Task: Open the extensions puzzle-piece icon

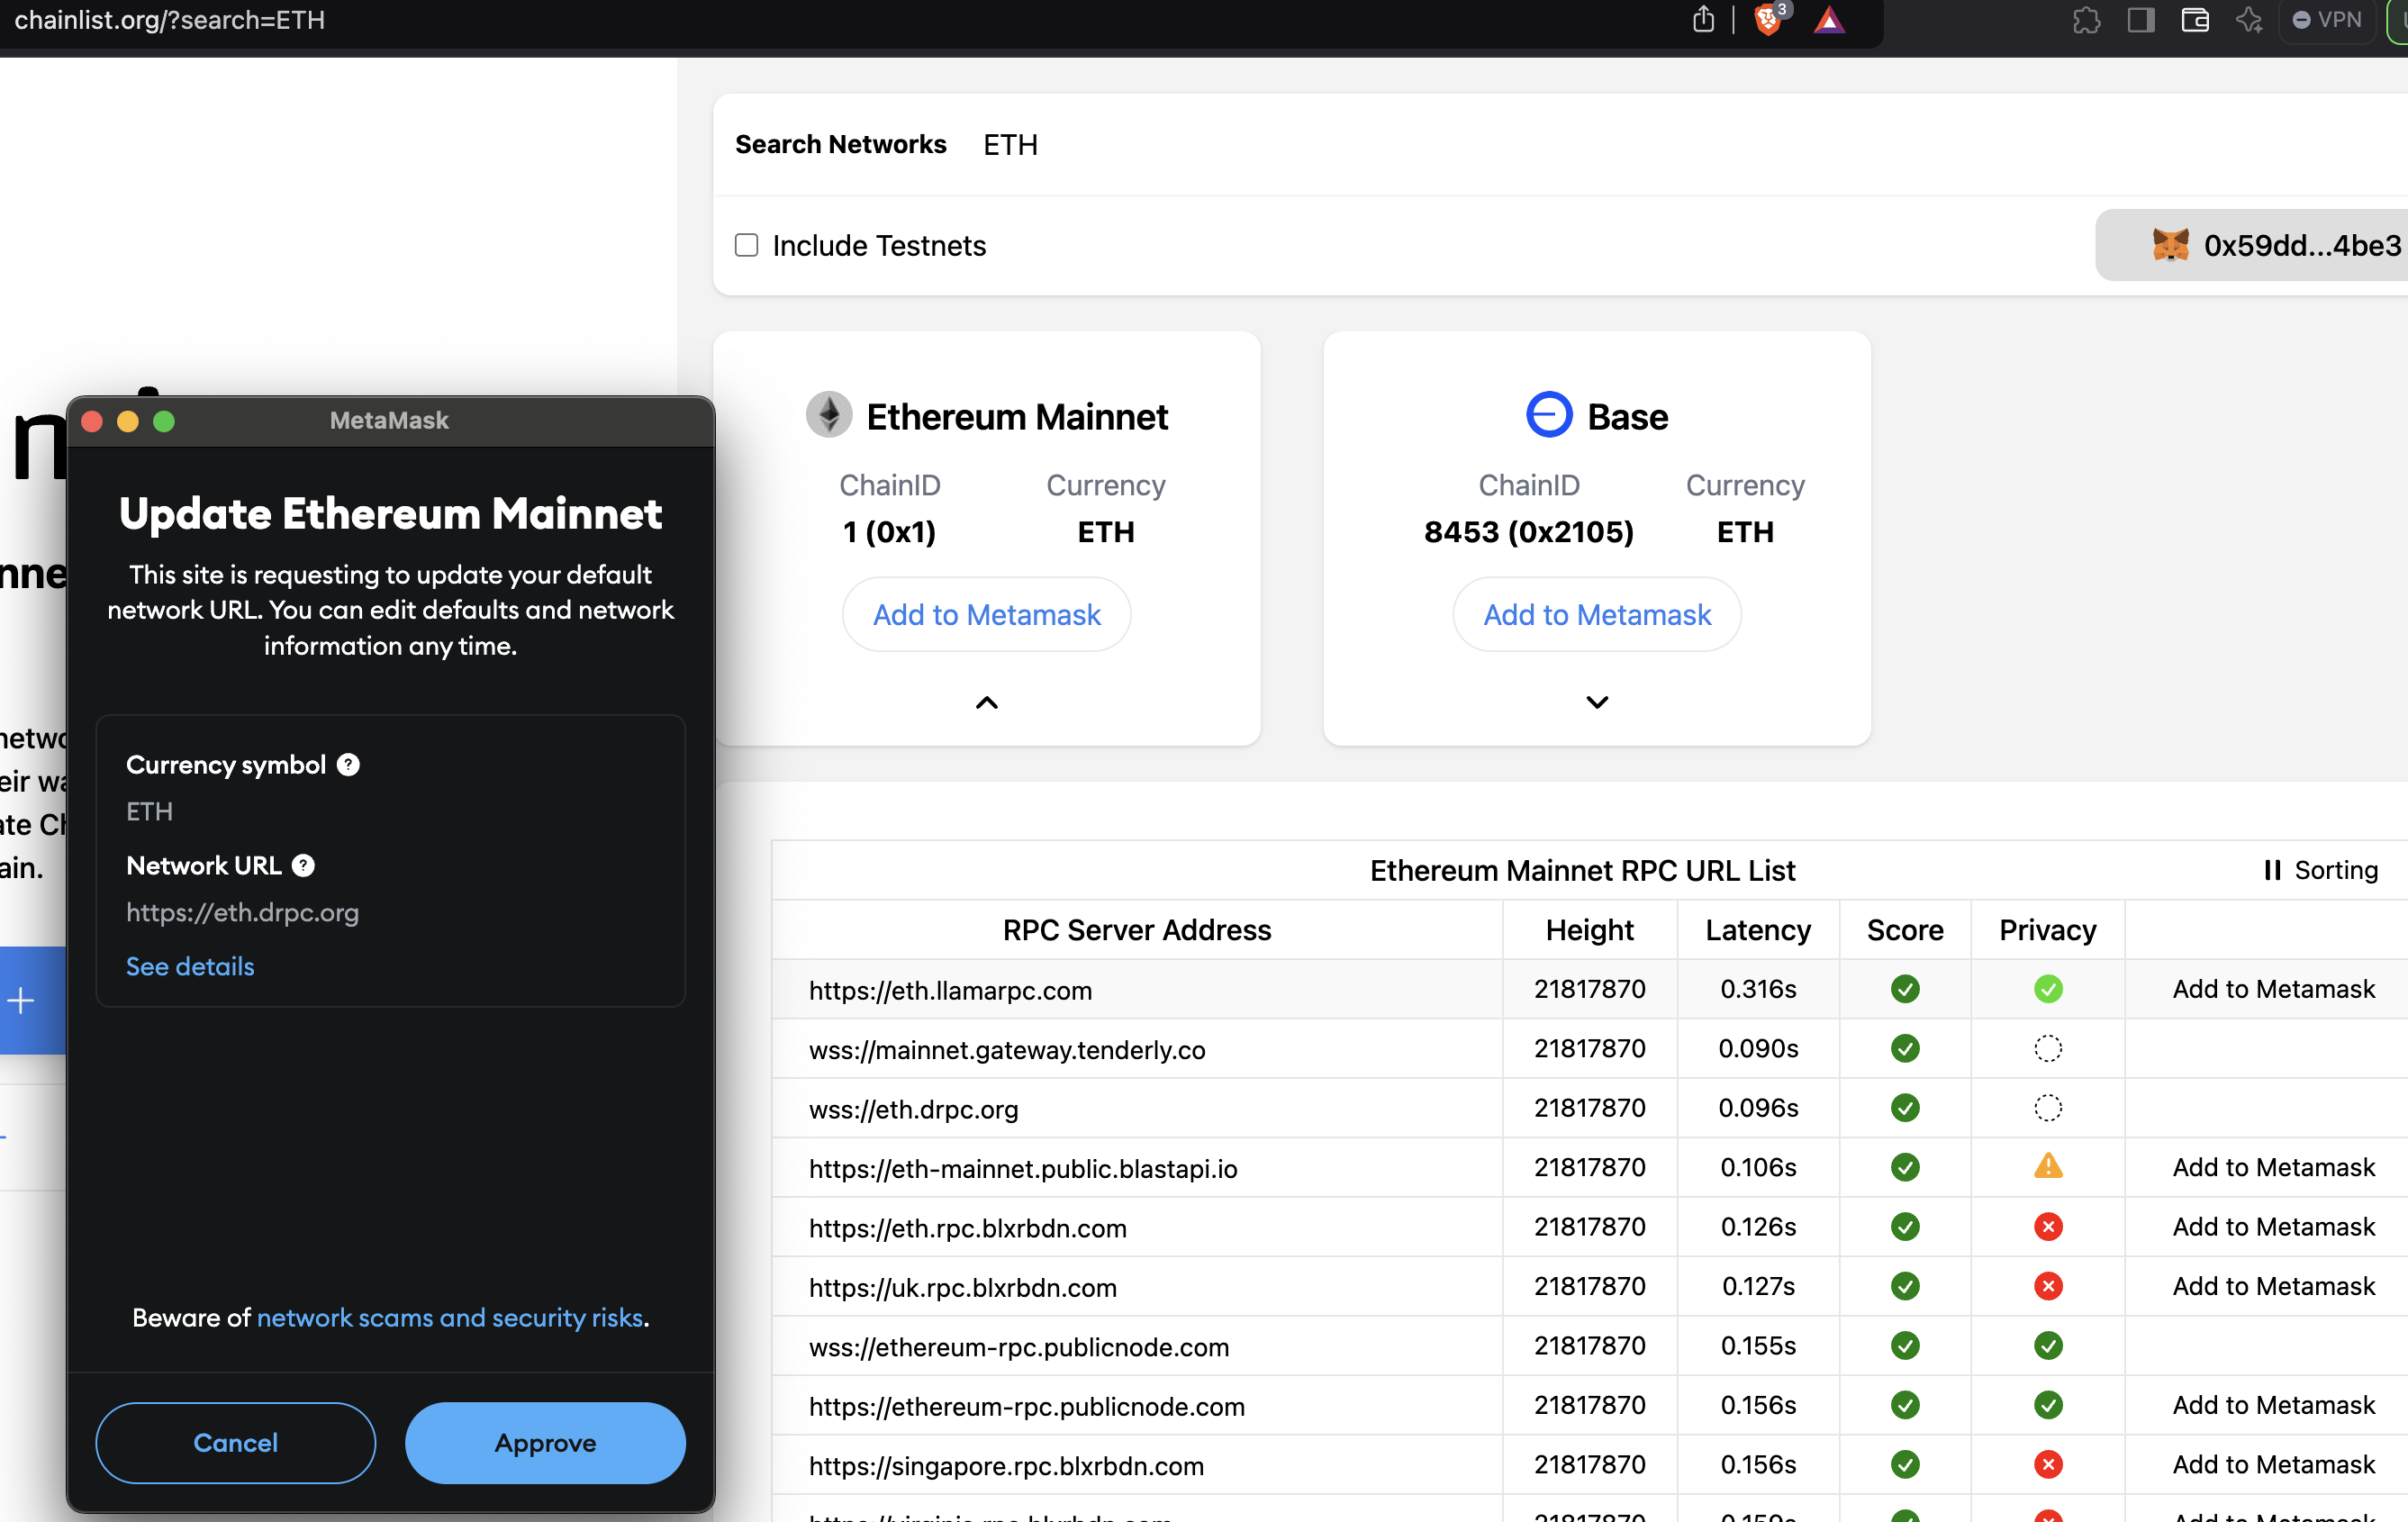Action: point(2087,20)
